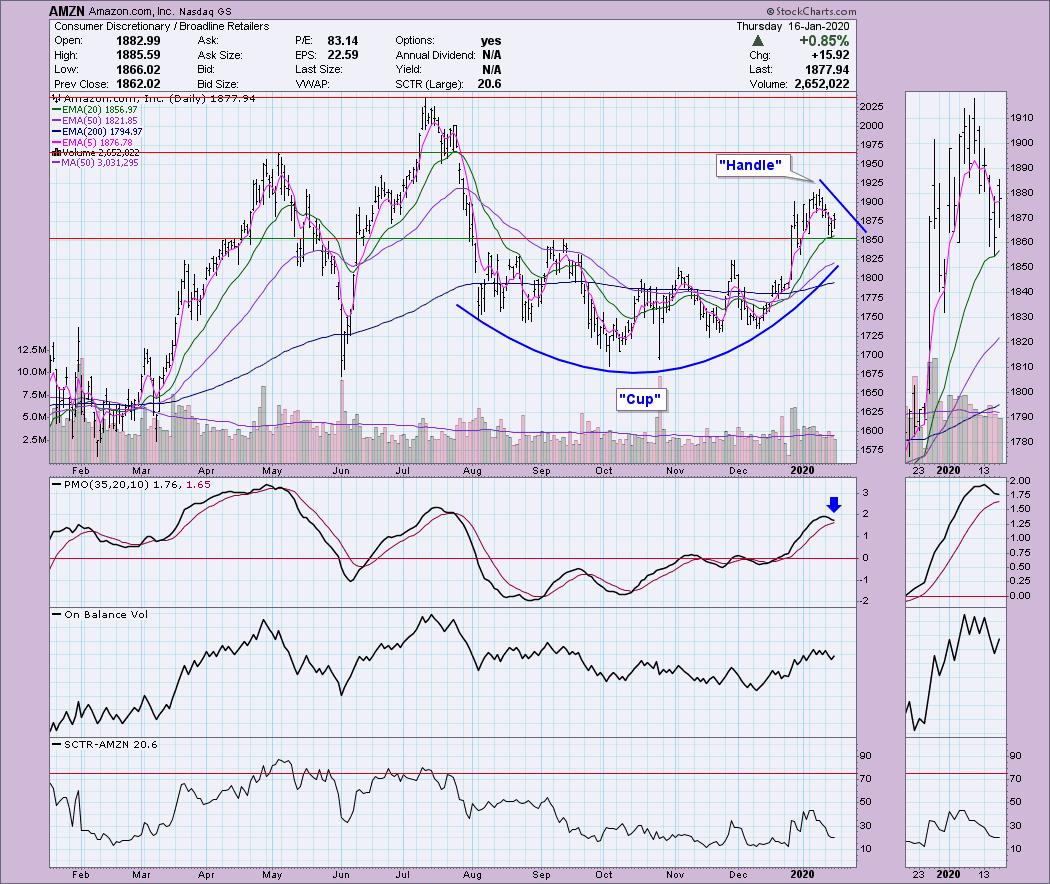Click the blue down arrow above PMO line
The height and width of the screenshot is (884, 1050).
834,504
